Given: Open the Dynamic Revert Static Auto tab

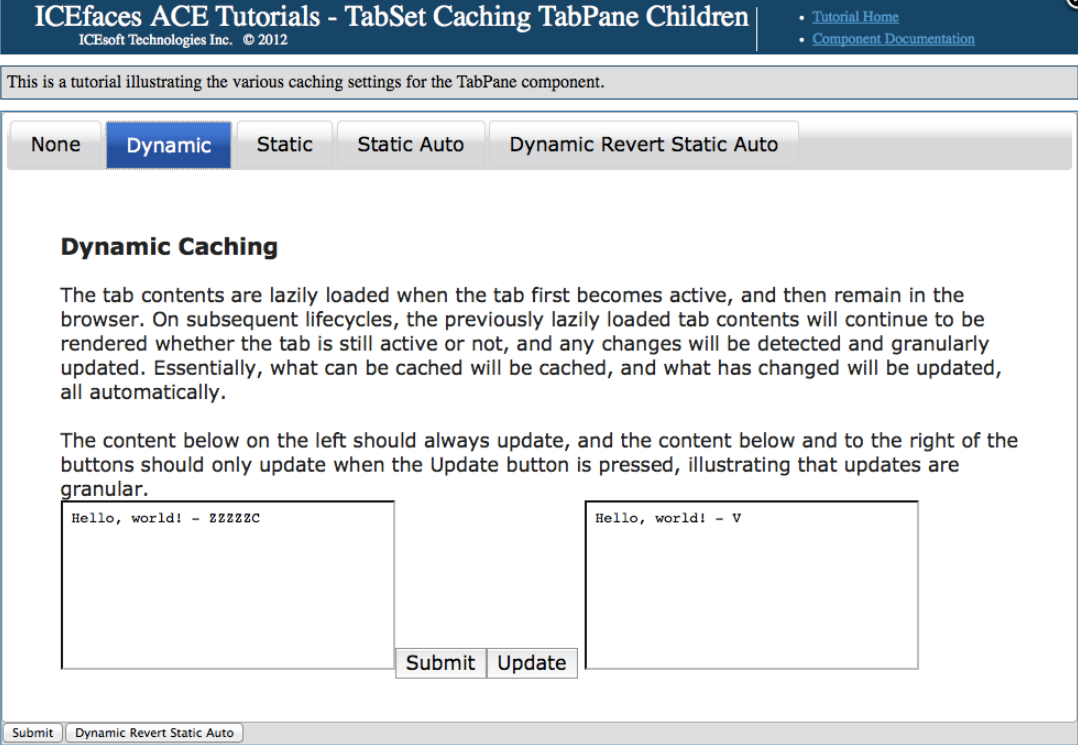Looking at the screenshot, I should tap(643, 145).
